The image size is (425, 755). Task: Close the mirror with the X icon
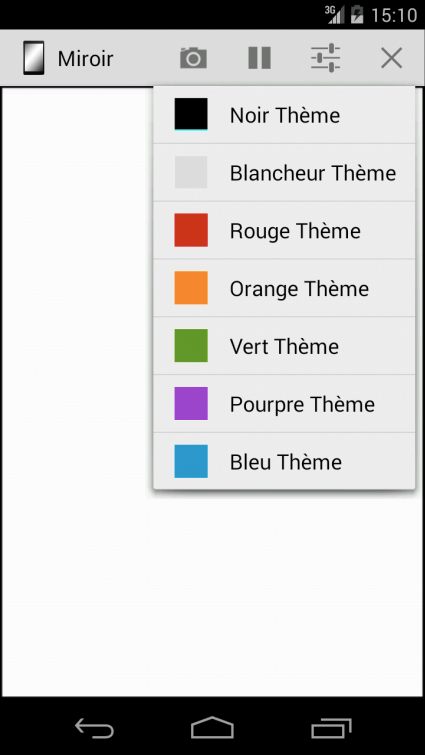(391, 58)
